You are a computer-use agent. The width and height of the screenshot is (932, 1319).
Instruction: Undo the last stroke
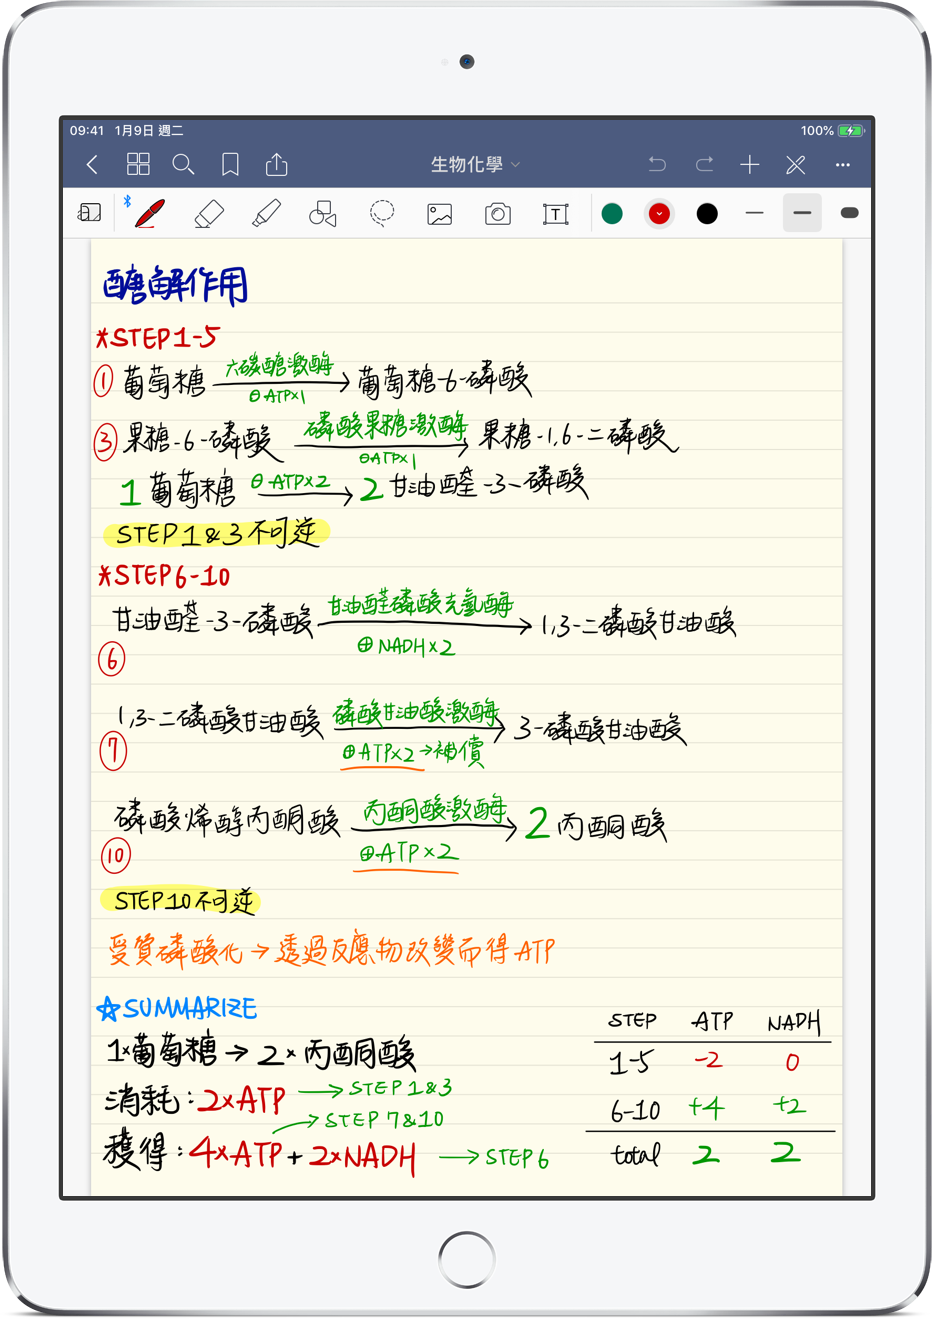tap(657, 164)
